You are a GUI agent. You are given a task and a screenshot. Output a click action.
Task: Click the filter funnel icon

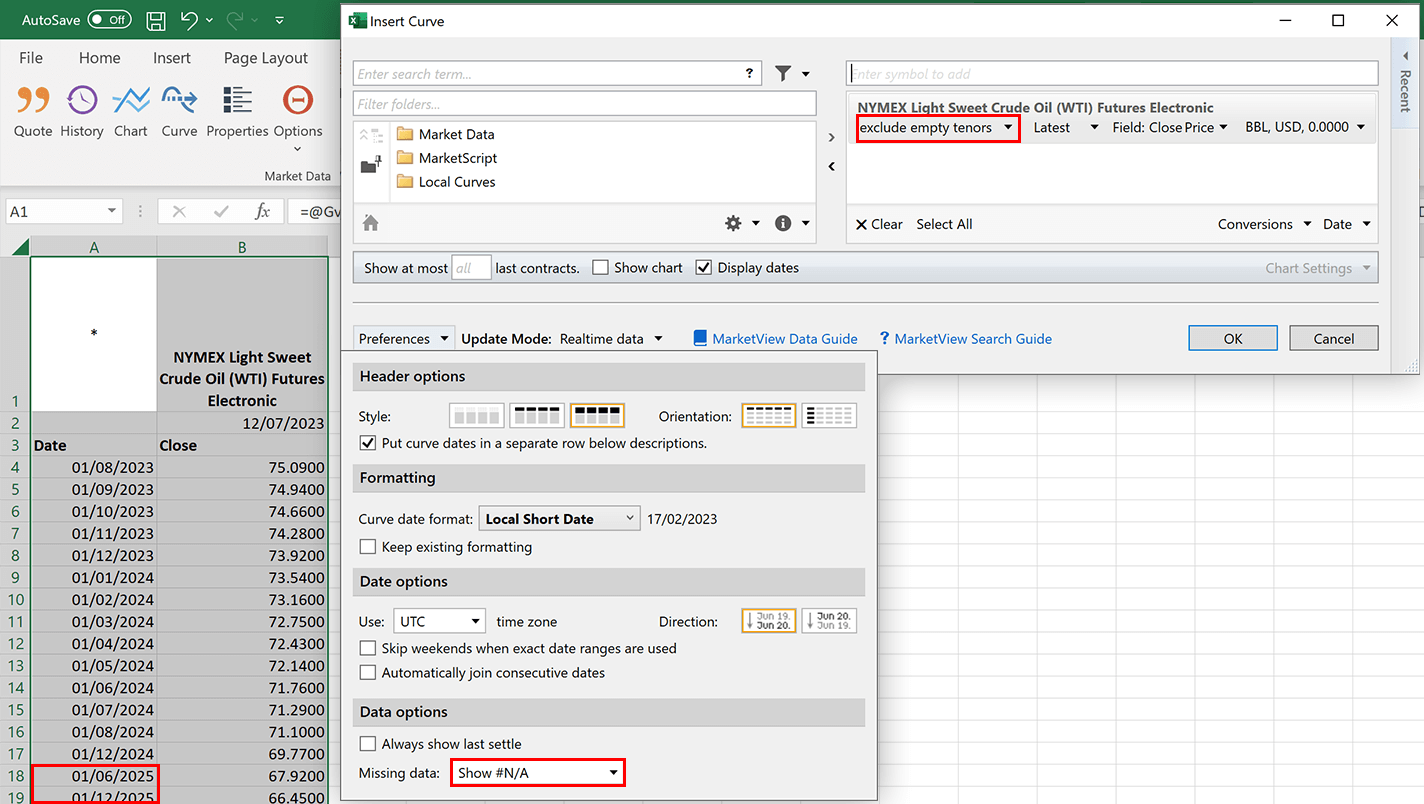tap(783, 73)
